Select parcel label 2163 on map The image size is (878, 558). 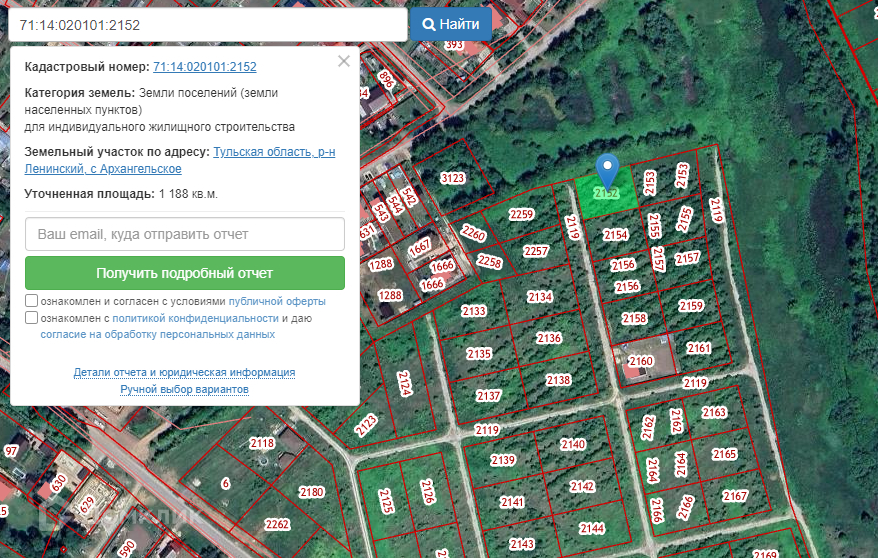[714, 412]
